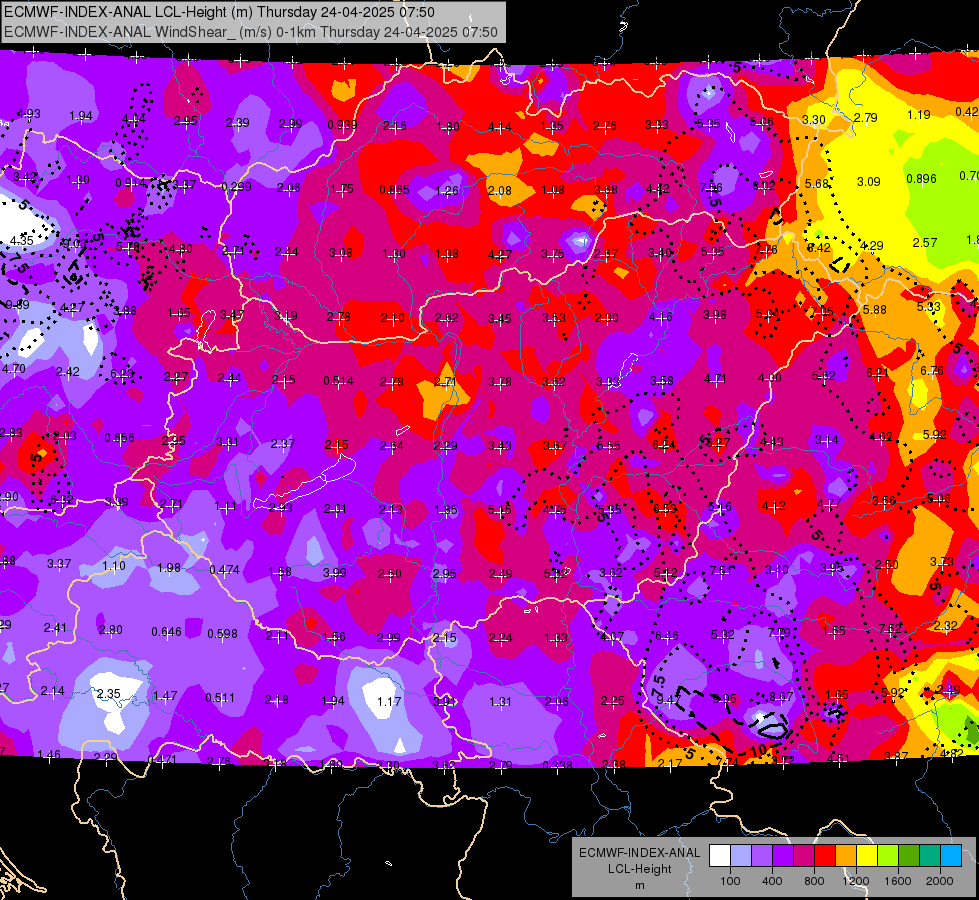The height and width of the screenshot is (900, 979).
Task: Click the wind shear value 2.57
Action: click(x=925, y=242)
